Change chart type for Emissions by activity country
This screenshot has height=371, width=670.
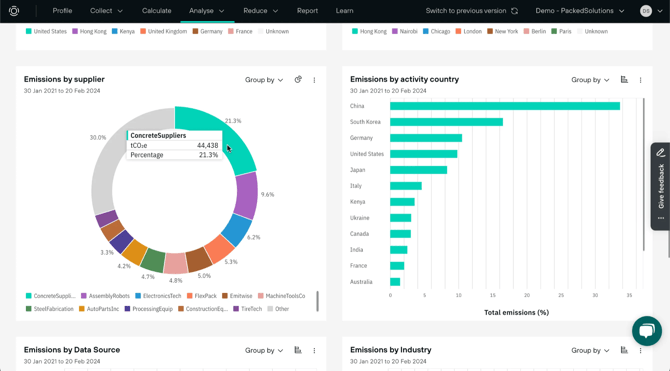pos(624,80)
